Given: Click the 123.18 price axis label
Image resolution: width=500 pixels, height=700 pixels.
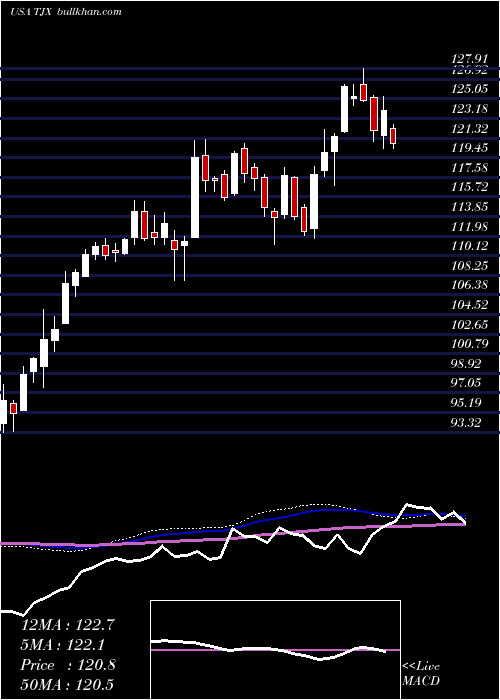Looking at the screenshot, I should (x=471, y=109).
